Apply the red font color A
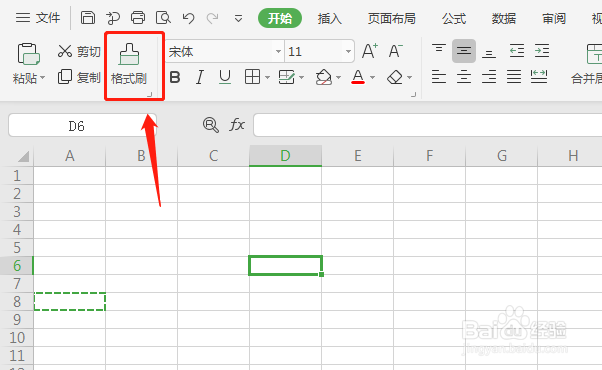 coord(358,77)
